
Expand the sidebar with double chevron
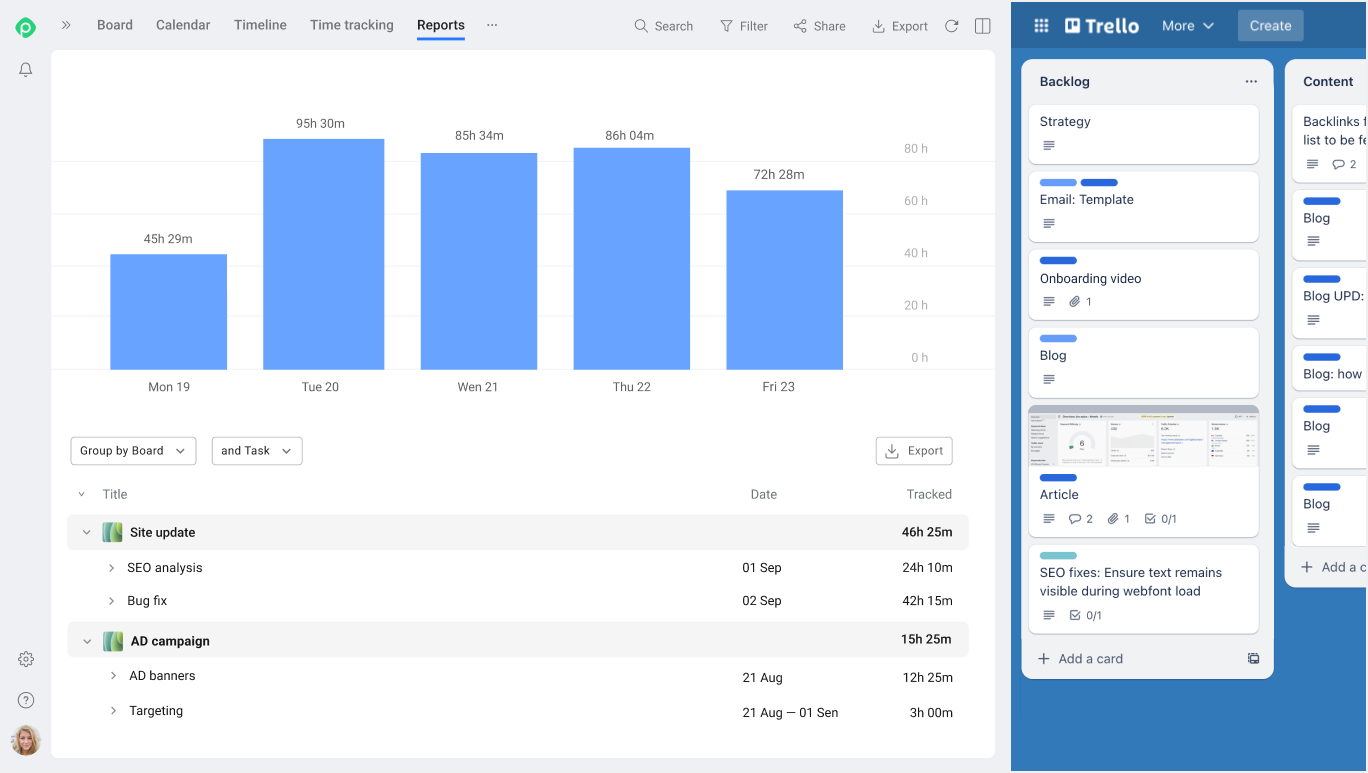66,26
